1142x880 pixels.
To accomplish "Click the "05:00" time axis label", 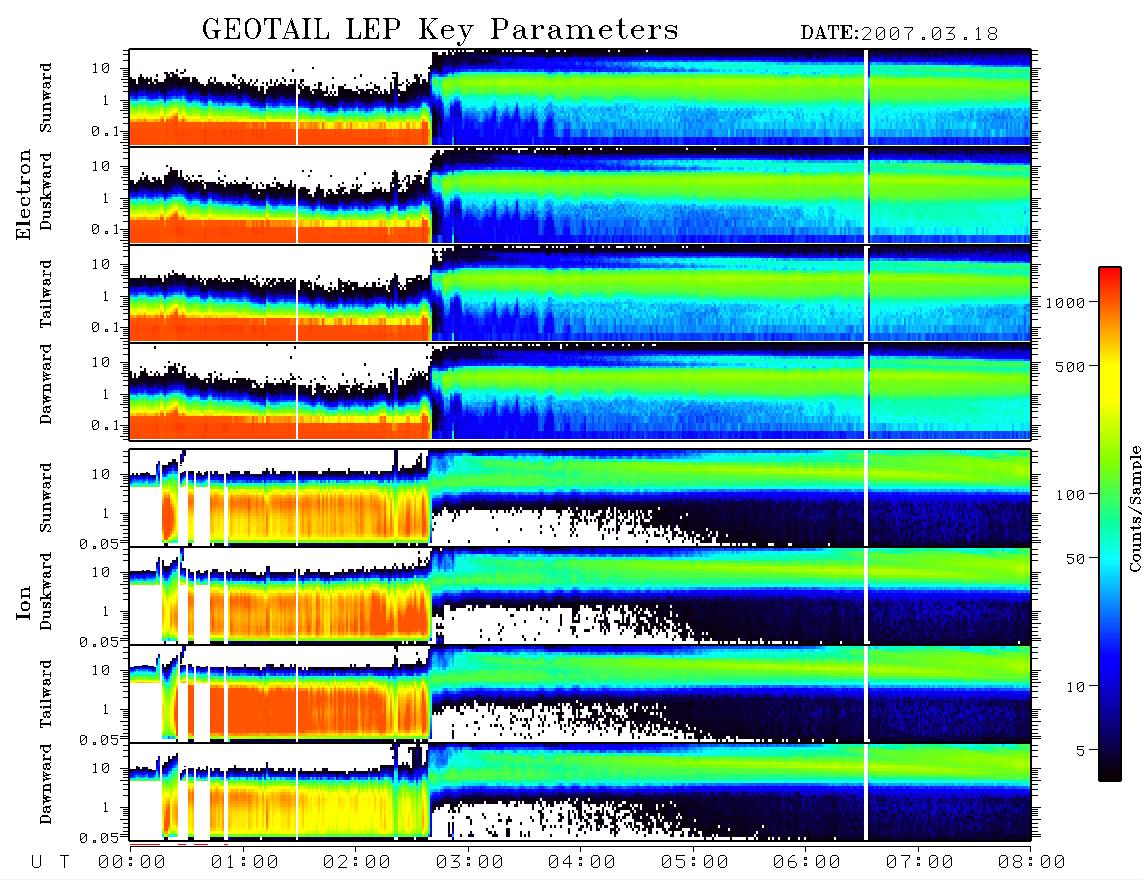I will (695, 863).
